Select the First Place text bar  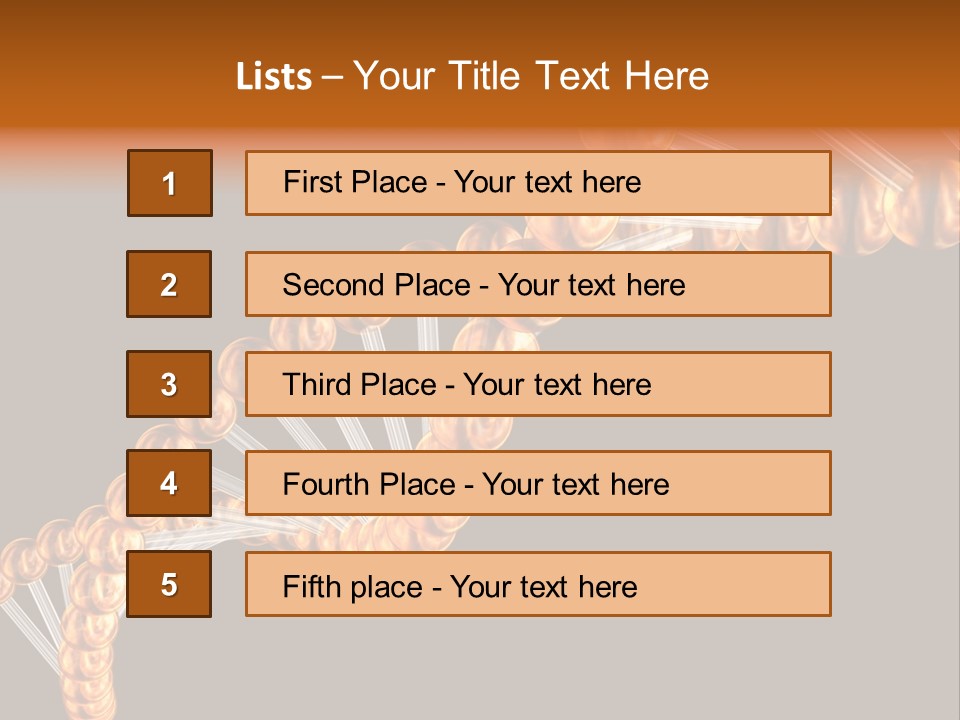point(538,183)
